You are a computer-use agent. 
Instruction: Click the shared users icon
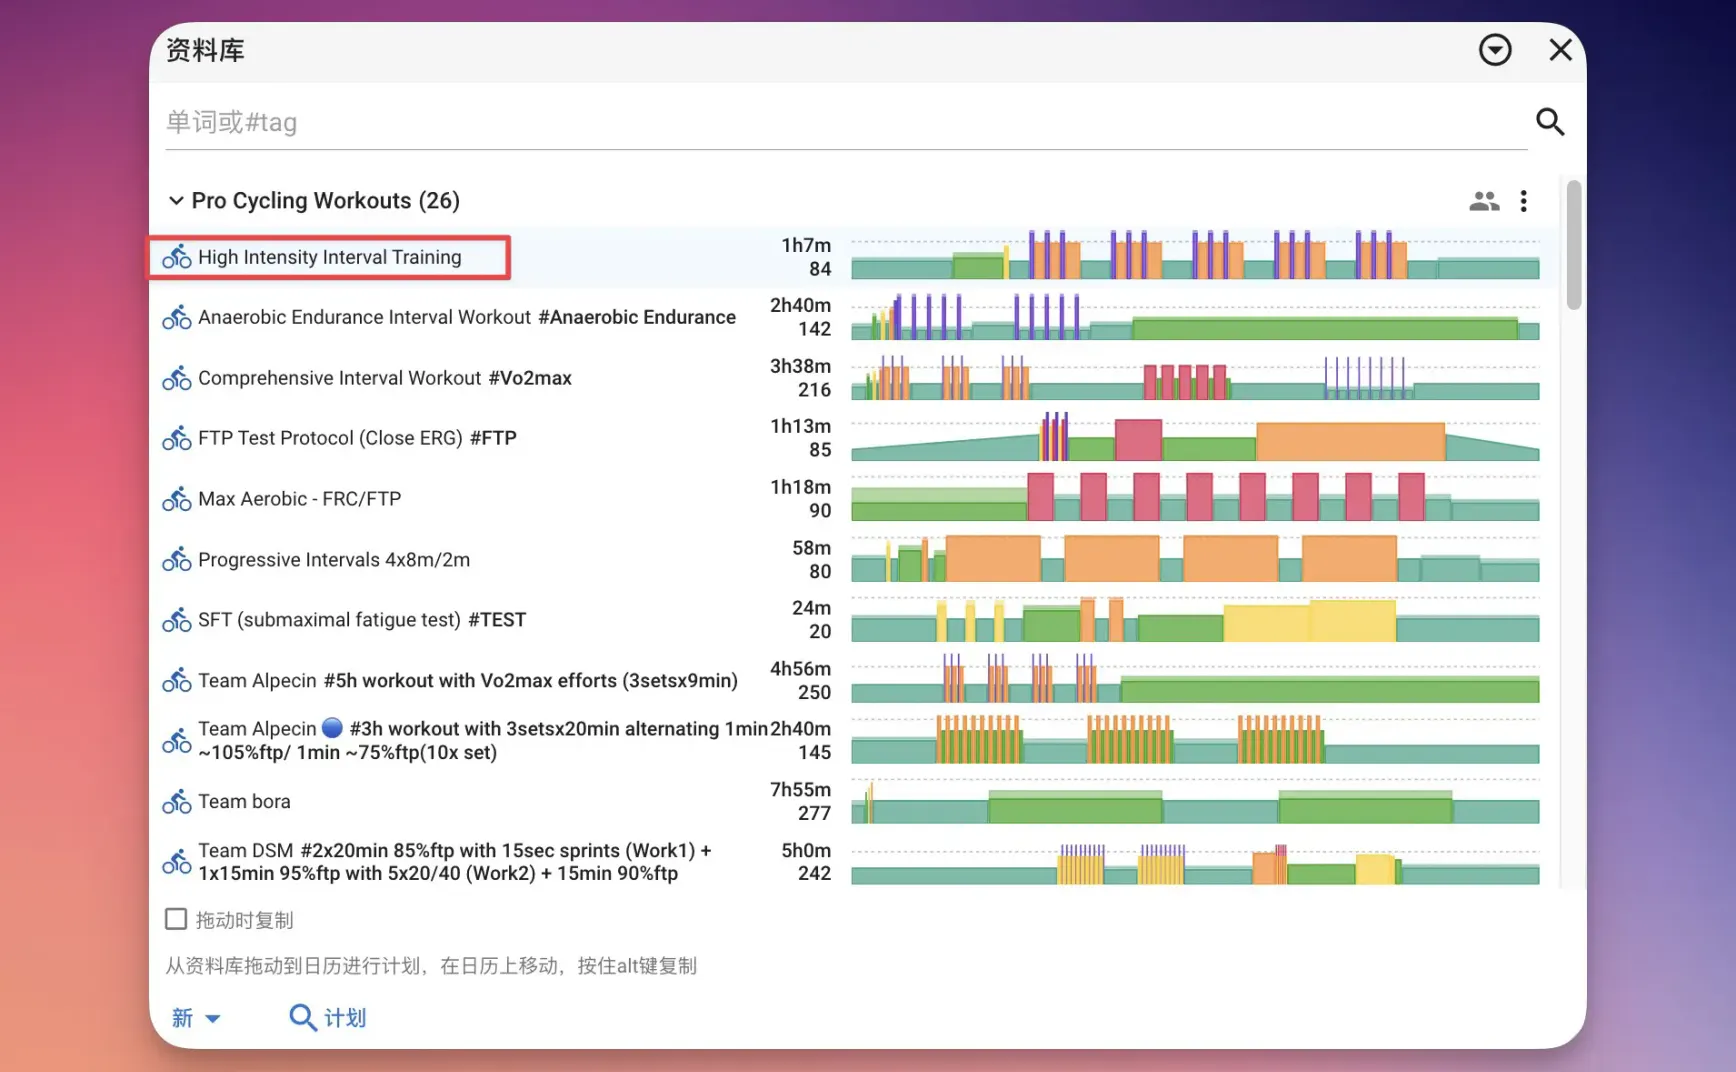[1484, 201]
